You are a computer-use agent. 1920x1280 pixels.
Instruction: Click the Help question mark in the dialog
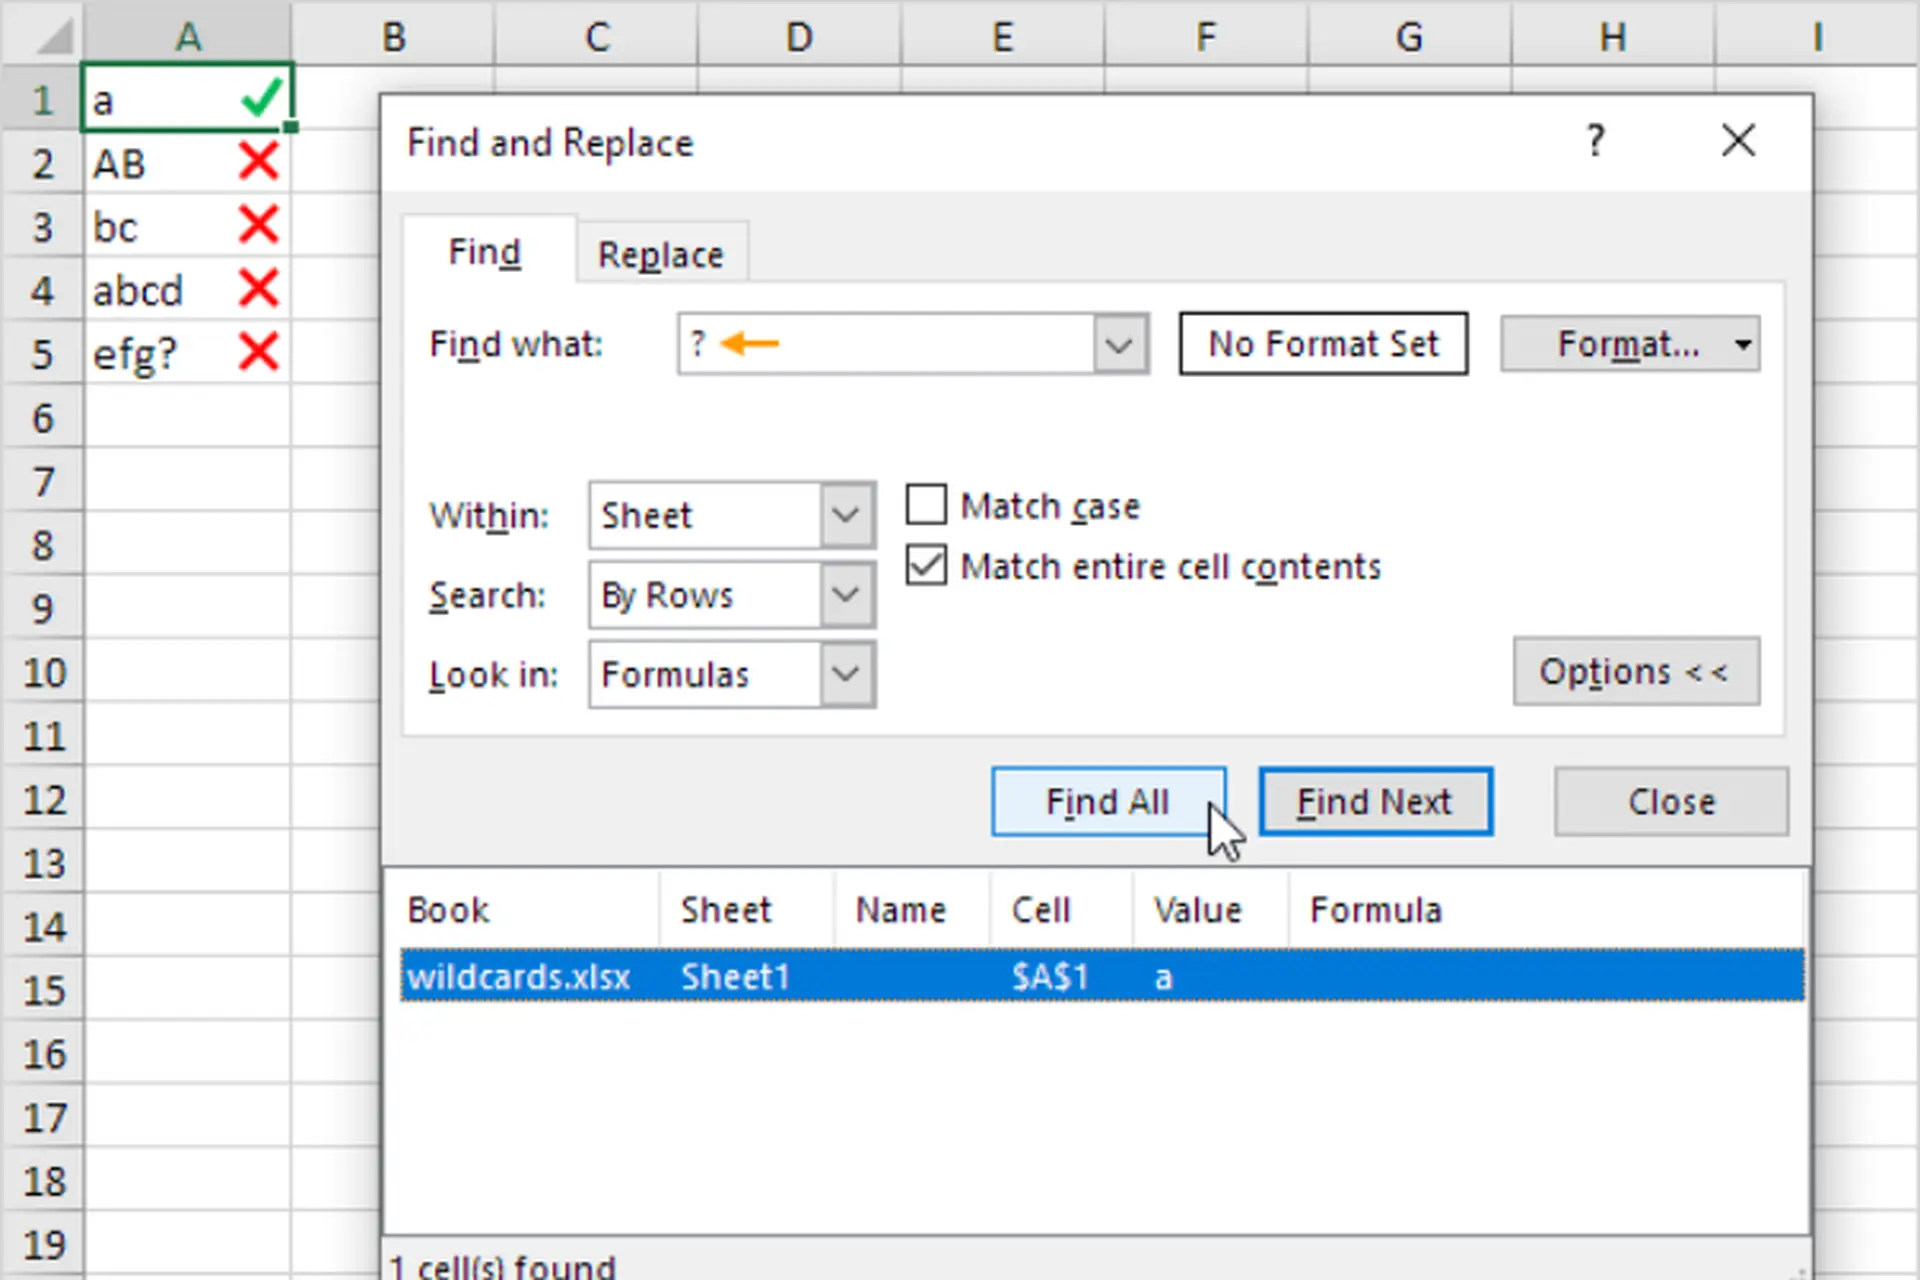1595,141
